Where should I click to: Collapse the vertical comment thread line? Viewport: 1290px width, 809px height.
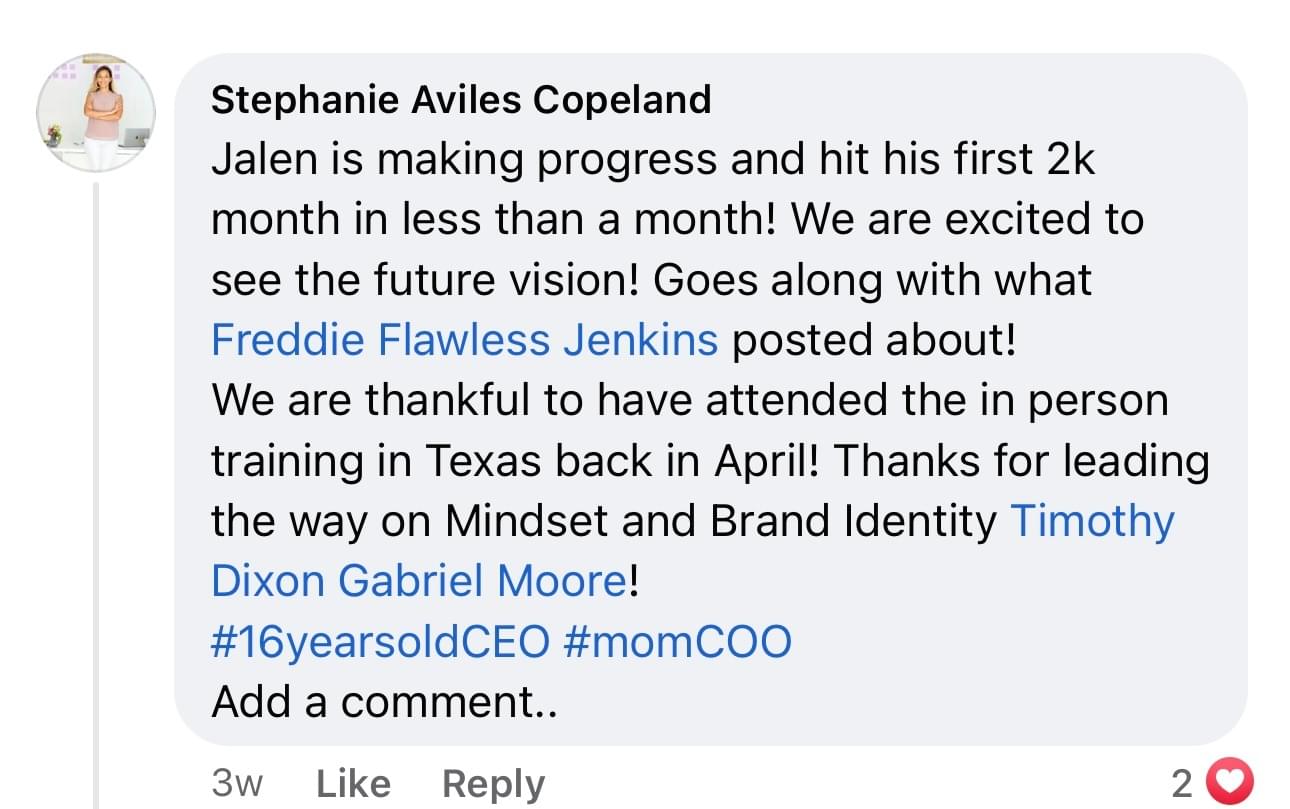tap(97, 500)
